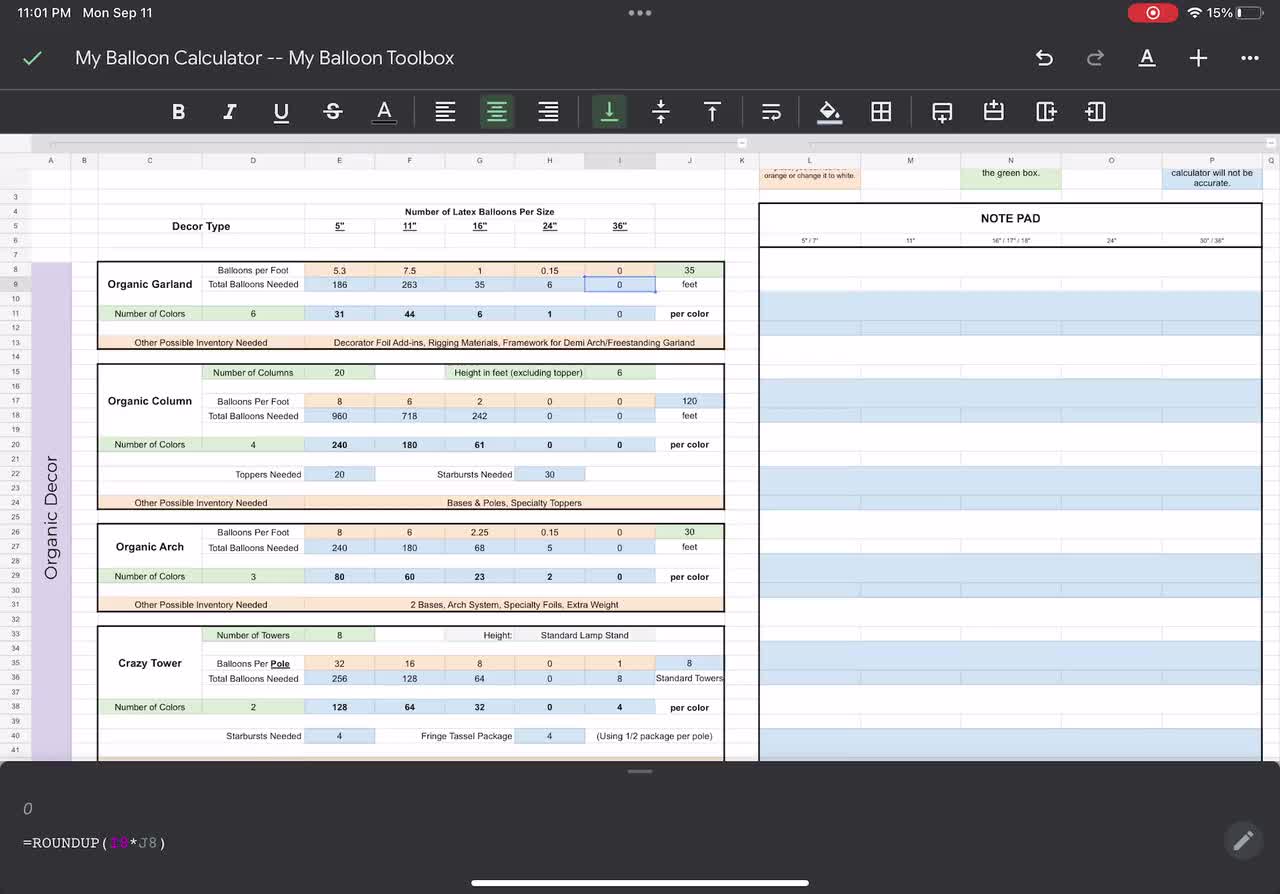Select the Organic Decor vertical label
Image resolution: width=1280 pixels, height=894 pixels.
click(x=52, y=517)
